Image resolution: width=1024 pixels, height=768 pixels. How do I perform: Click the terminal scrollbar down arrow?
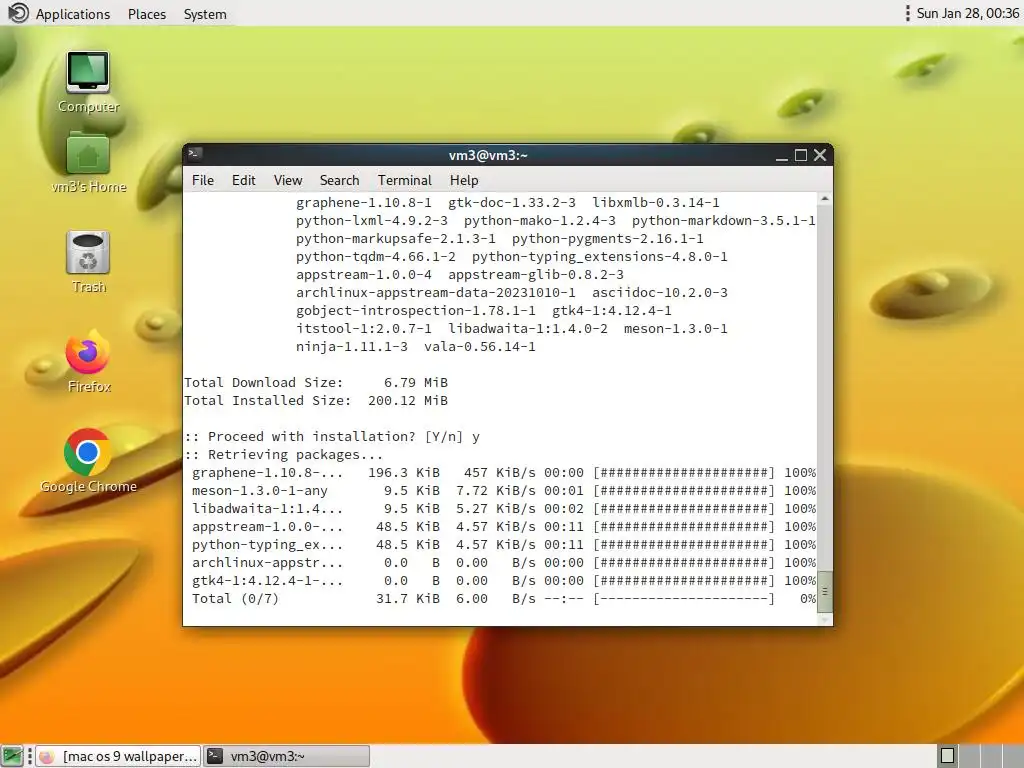[x=825, y=618]
